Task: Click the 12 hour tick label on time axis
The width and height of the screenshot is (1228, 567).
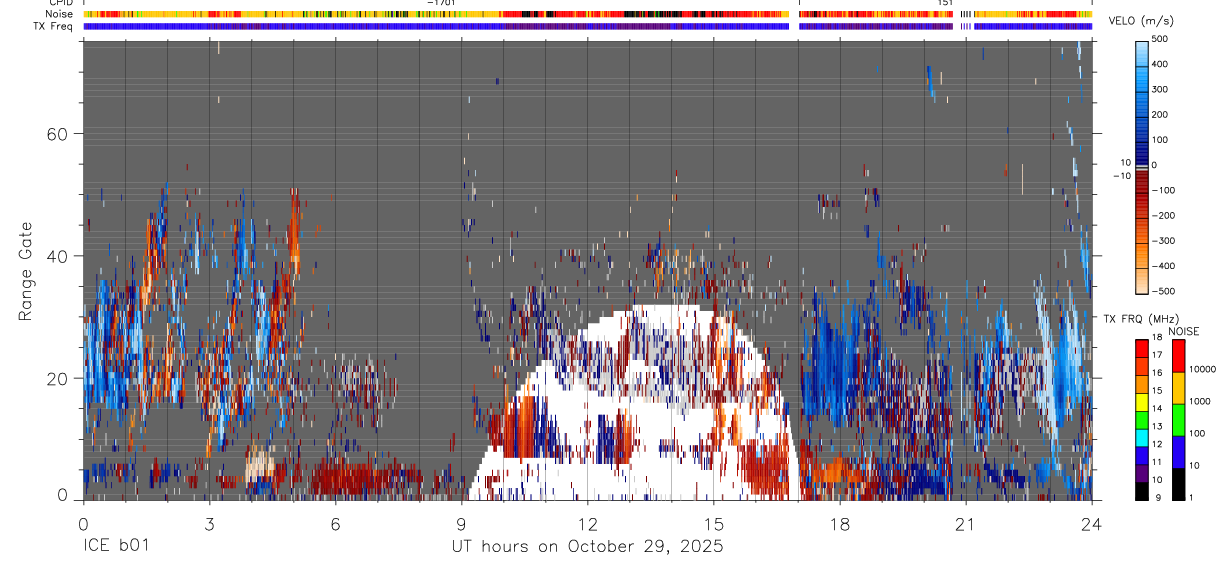Action: (588, 524)
